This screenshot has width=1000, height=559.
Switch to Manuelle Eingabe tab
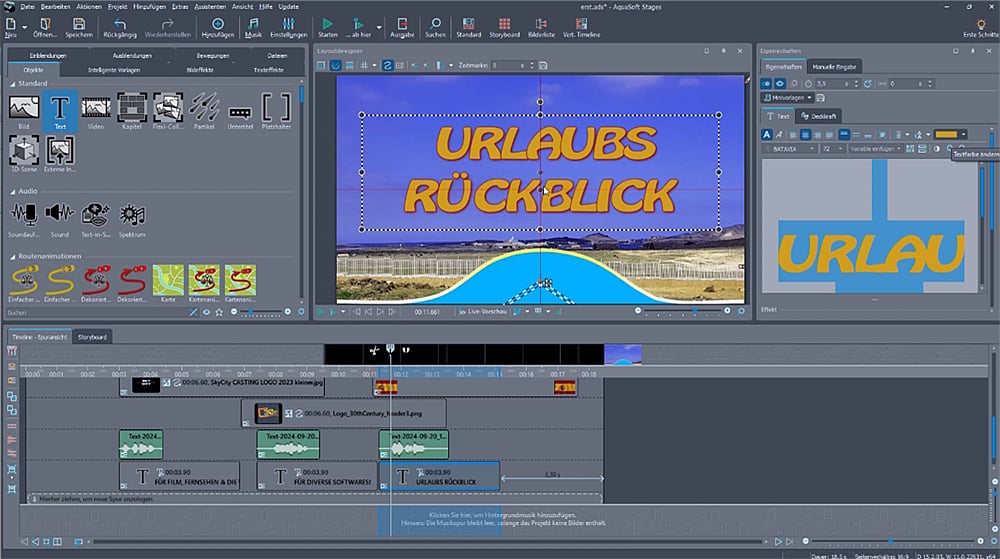[x=833, y=66]
